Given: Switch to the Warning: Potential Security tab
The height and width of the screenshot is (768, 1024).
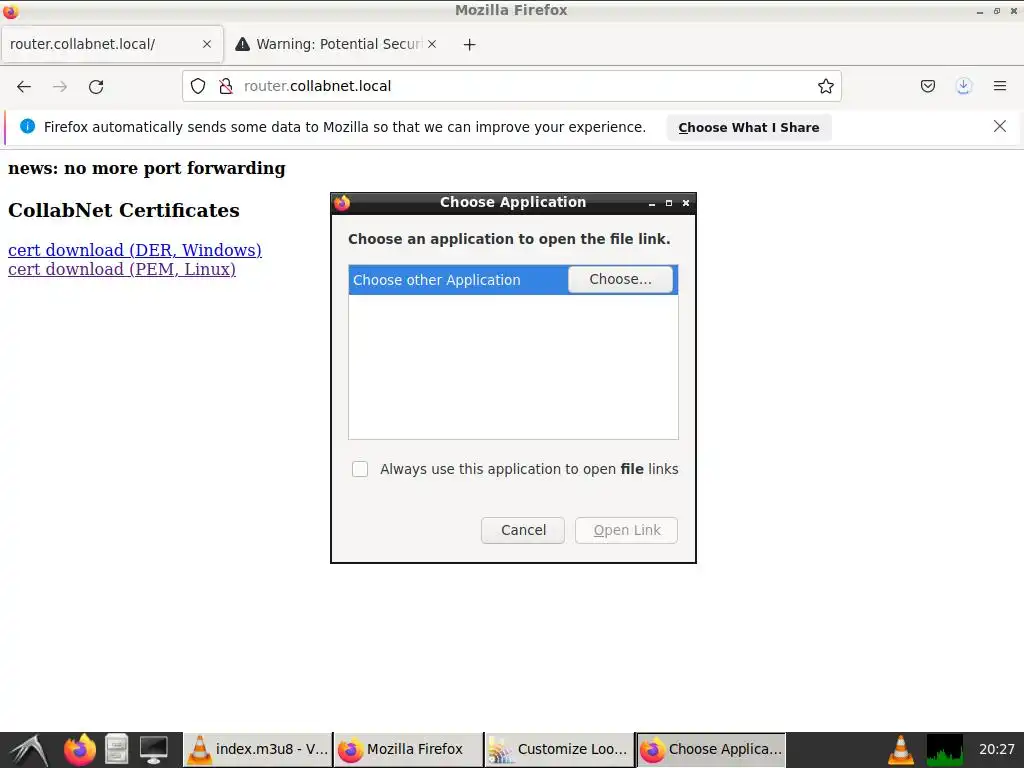Looking at the screenshot, I should click(336, 44).
